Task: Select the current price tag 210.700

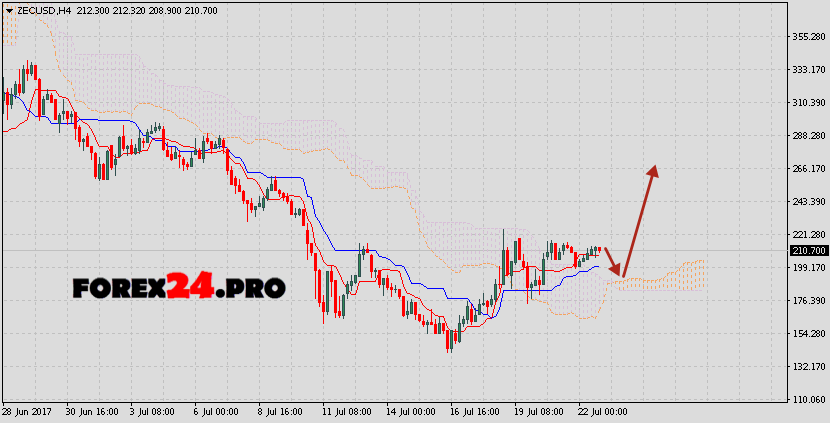Action: (x=808, y=251)
